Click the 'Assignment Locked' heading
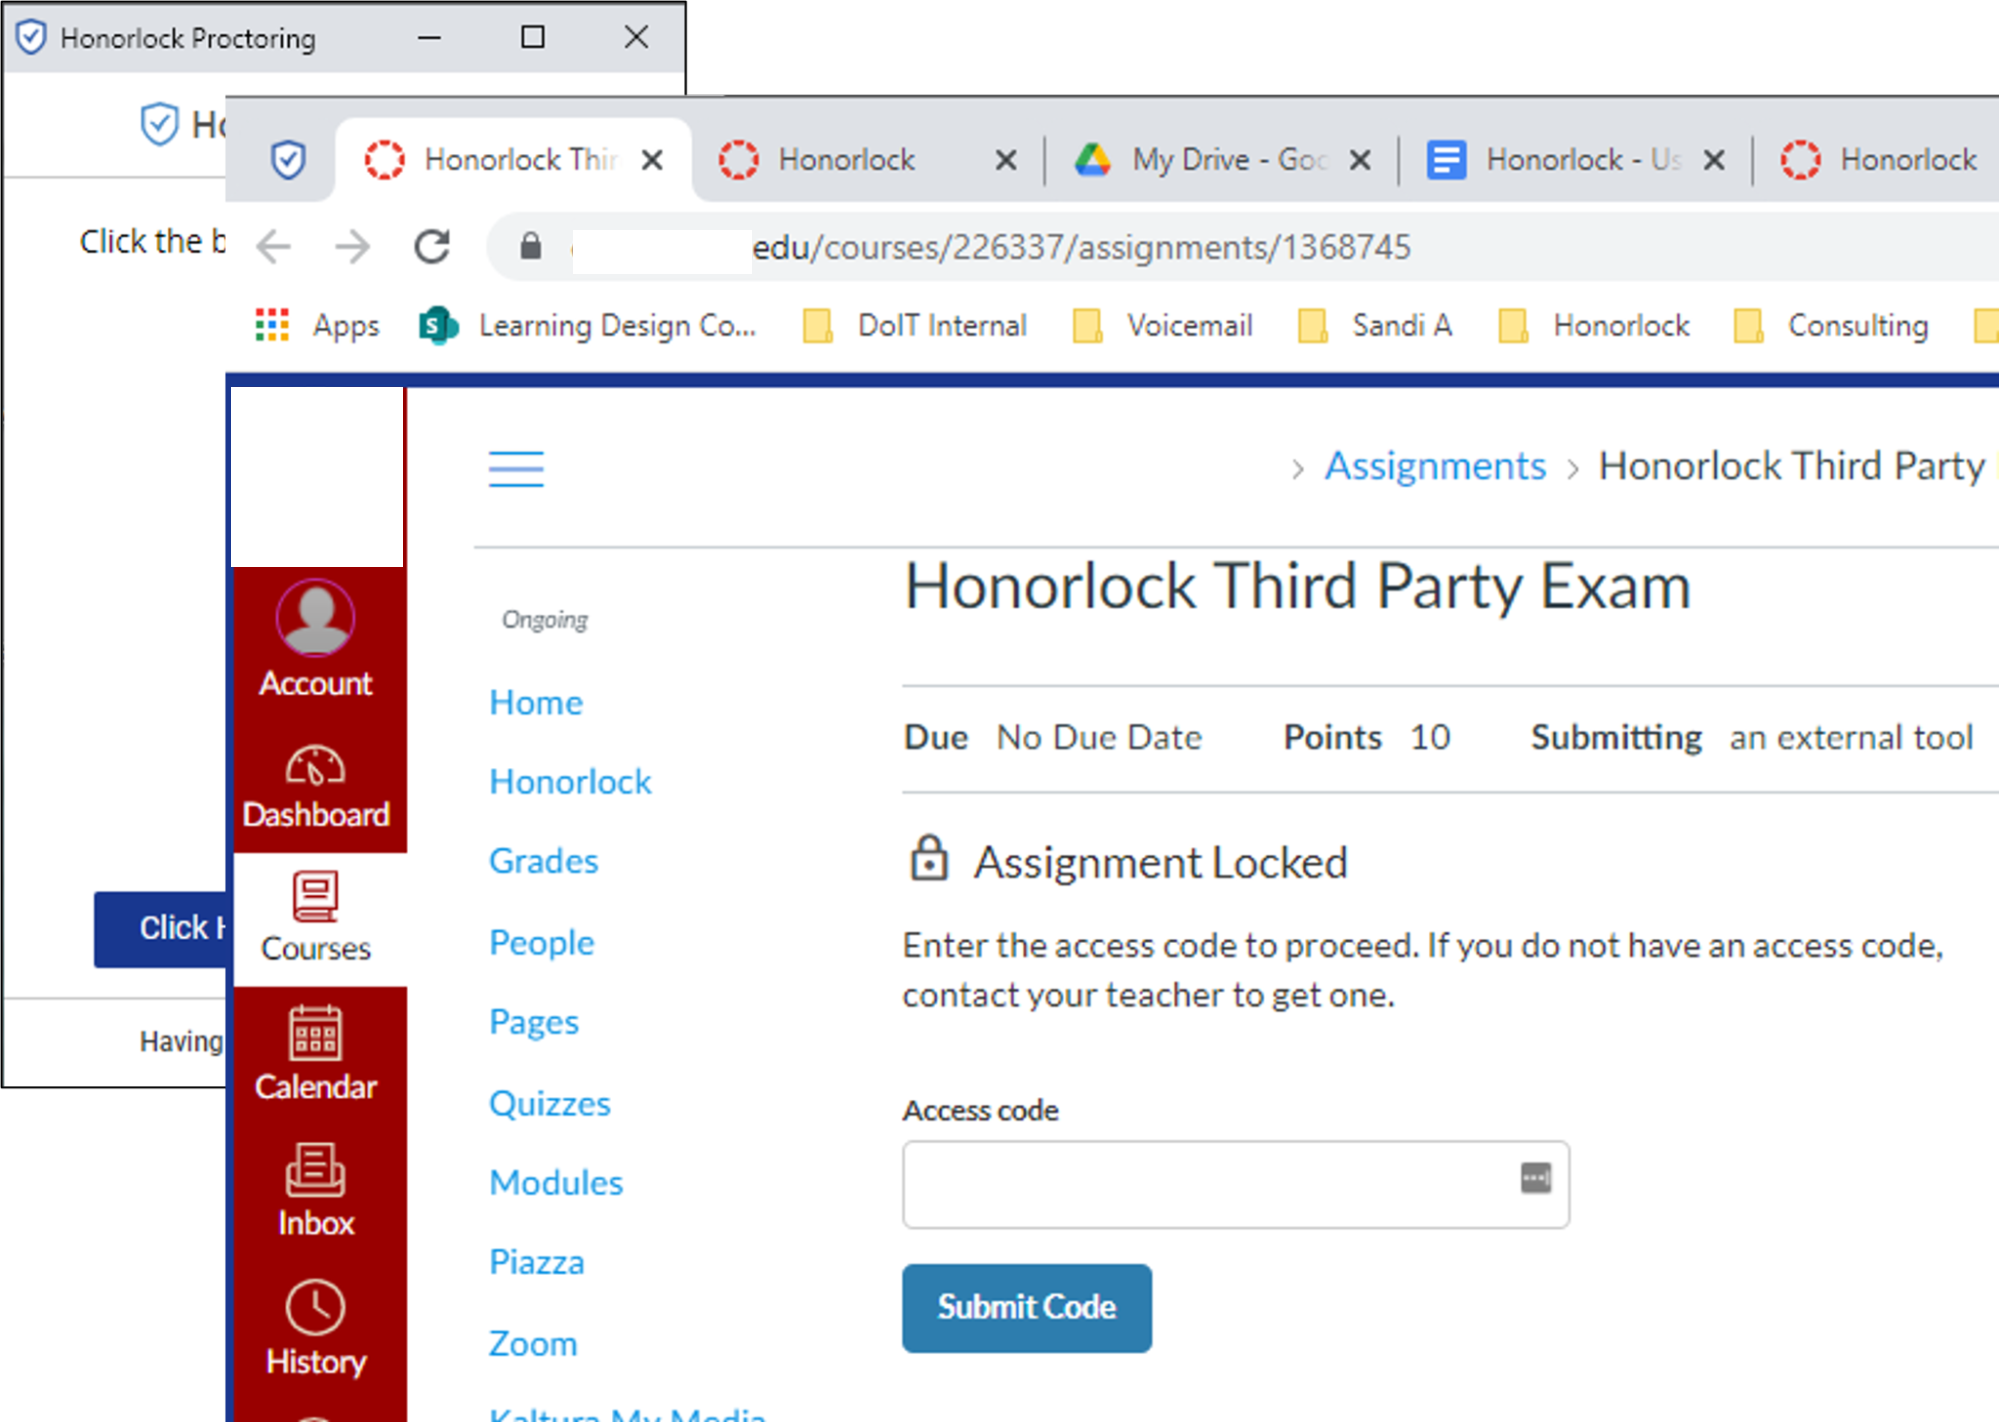1999x1423 pixels. coord(1160,862)
